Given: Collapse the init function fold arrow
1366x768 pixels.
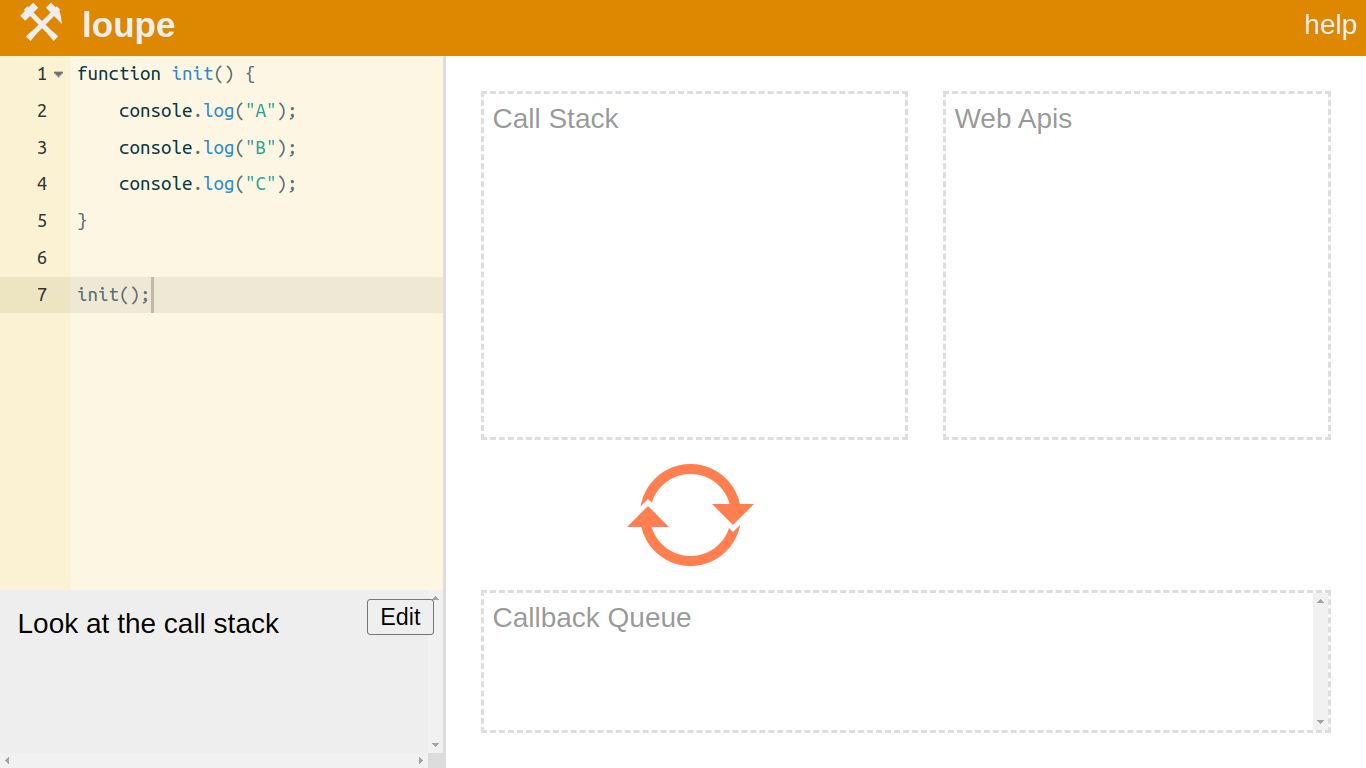Looking at the screenshot, I should 59,74.
